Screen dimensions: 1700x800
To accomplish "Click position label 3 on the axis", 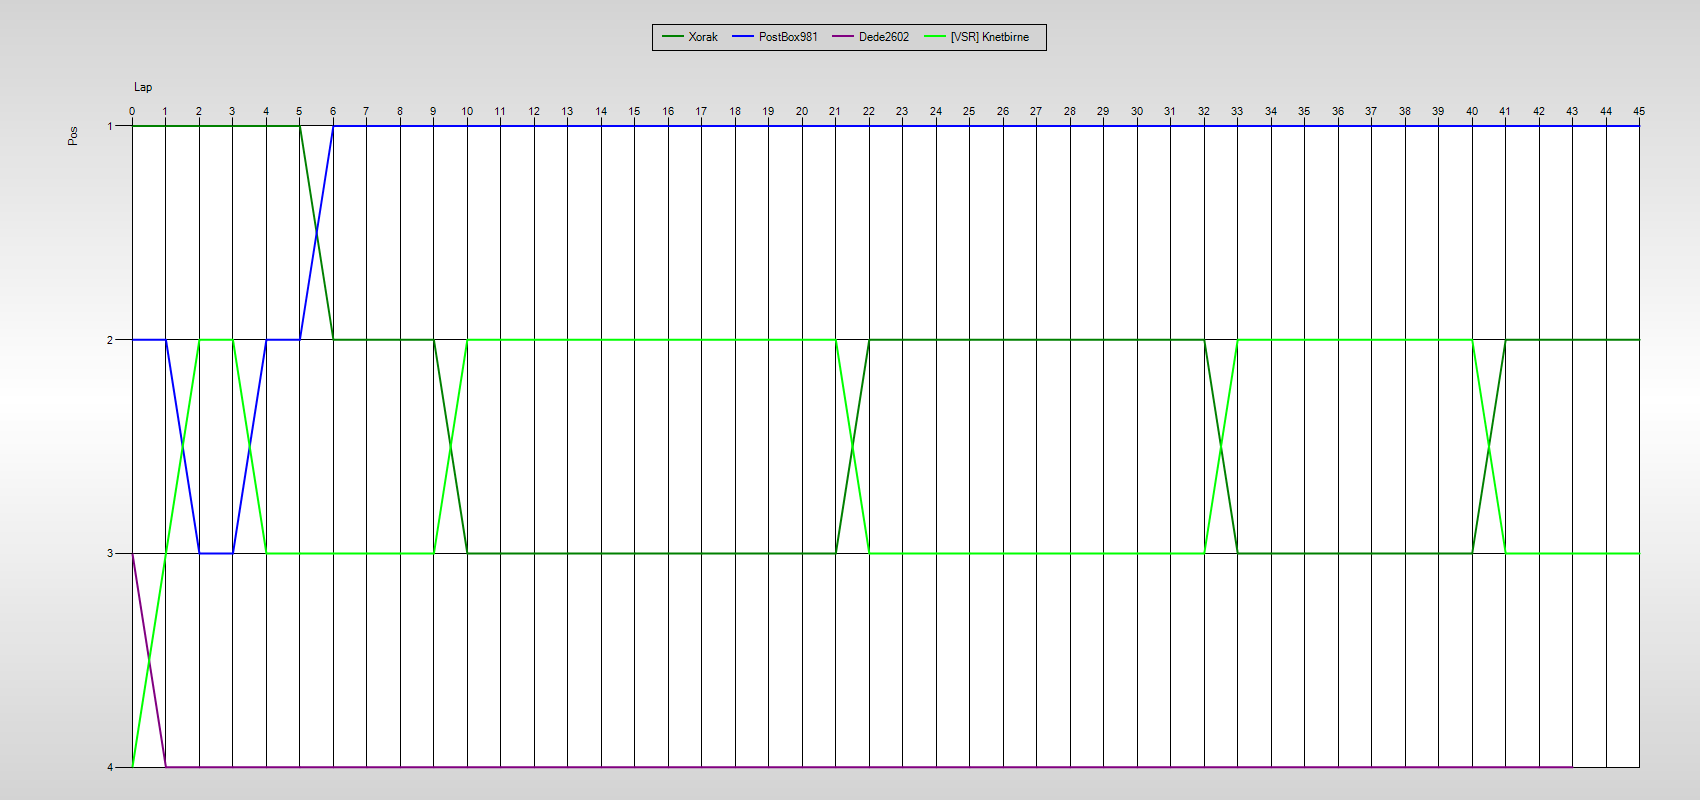I will 110,553.
